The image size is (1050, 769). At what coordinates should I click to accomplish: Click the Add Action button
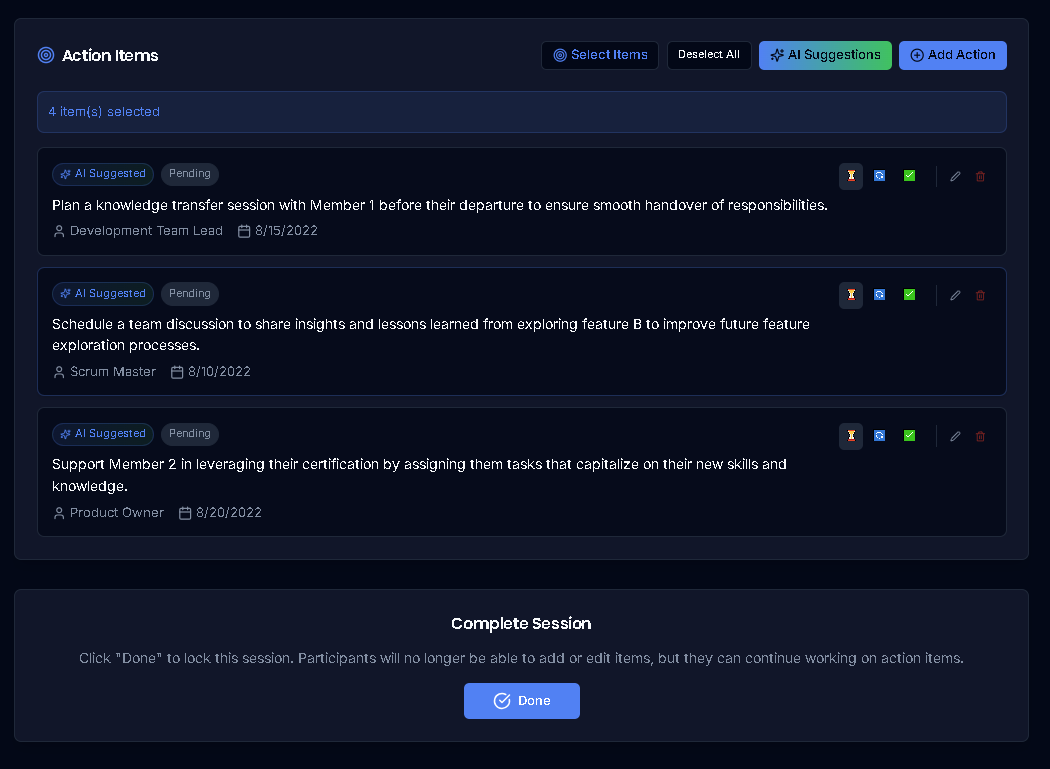tap(952, 55)
